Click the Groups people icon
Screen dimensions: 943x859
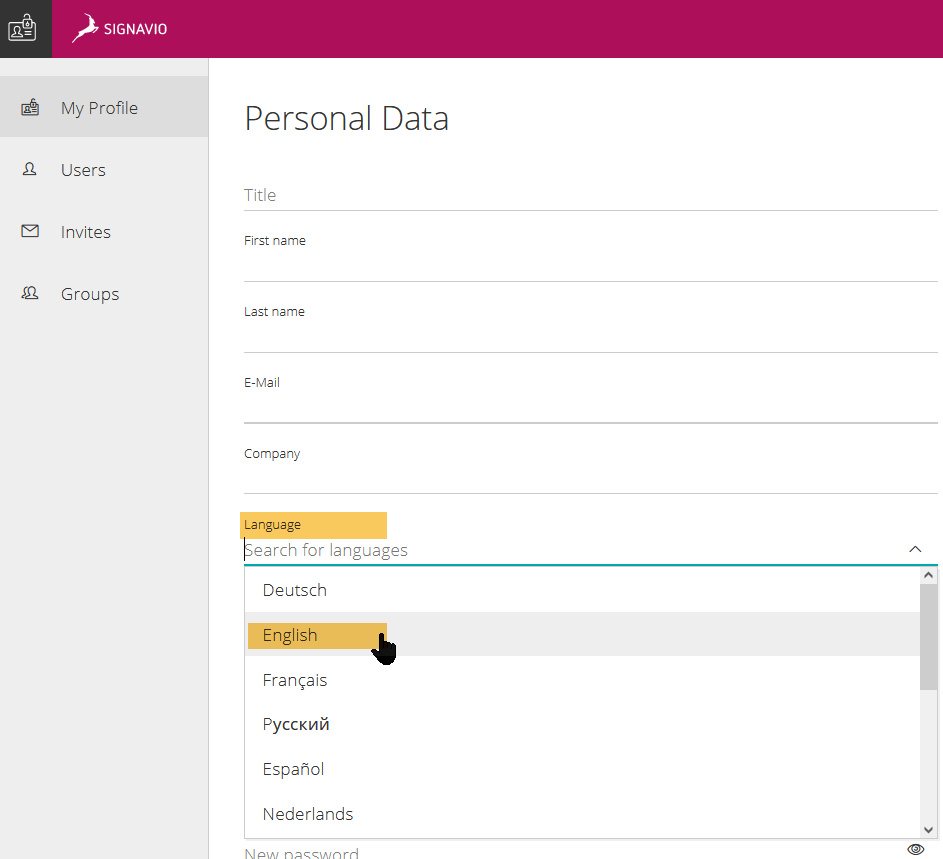(29, 294)
